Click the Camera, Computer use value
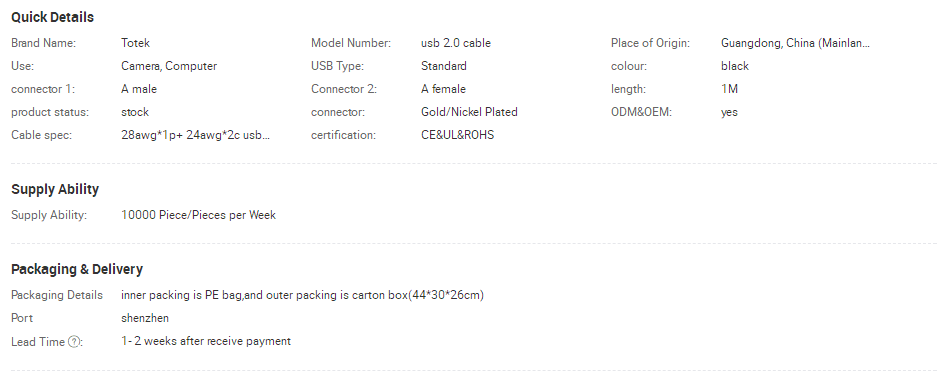The height and width of the screenshot is (381, 937). point(169,66)
